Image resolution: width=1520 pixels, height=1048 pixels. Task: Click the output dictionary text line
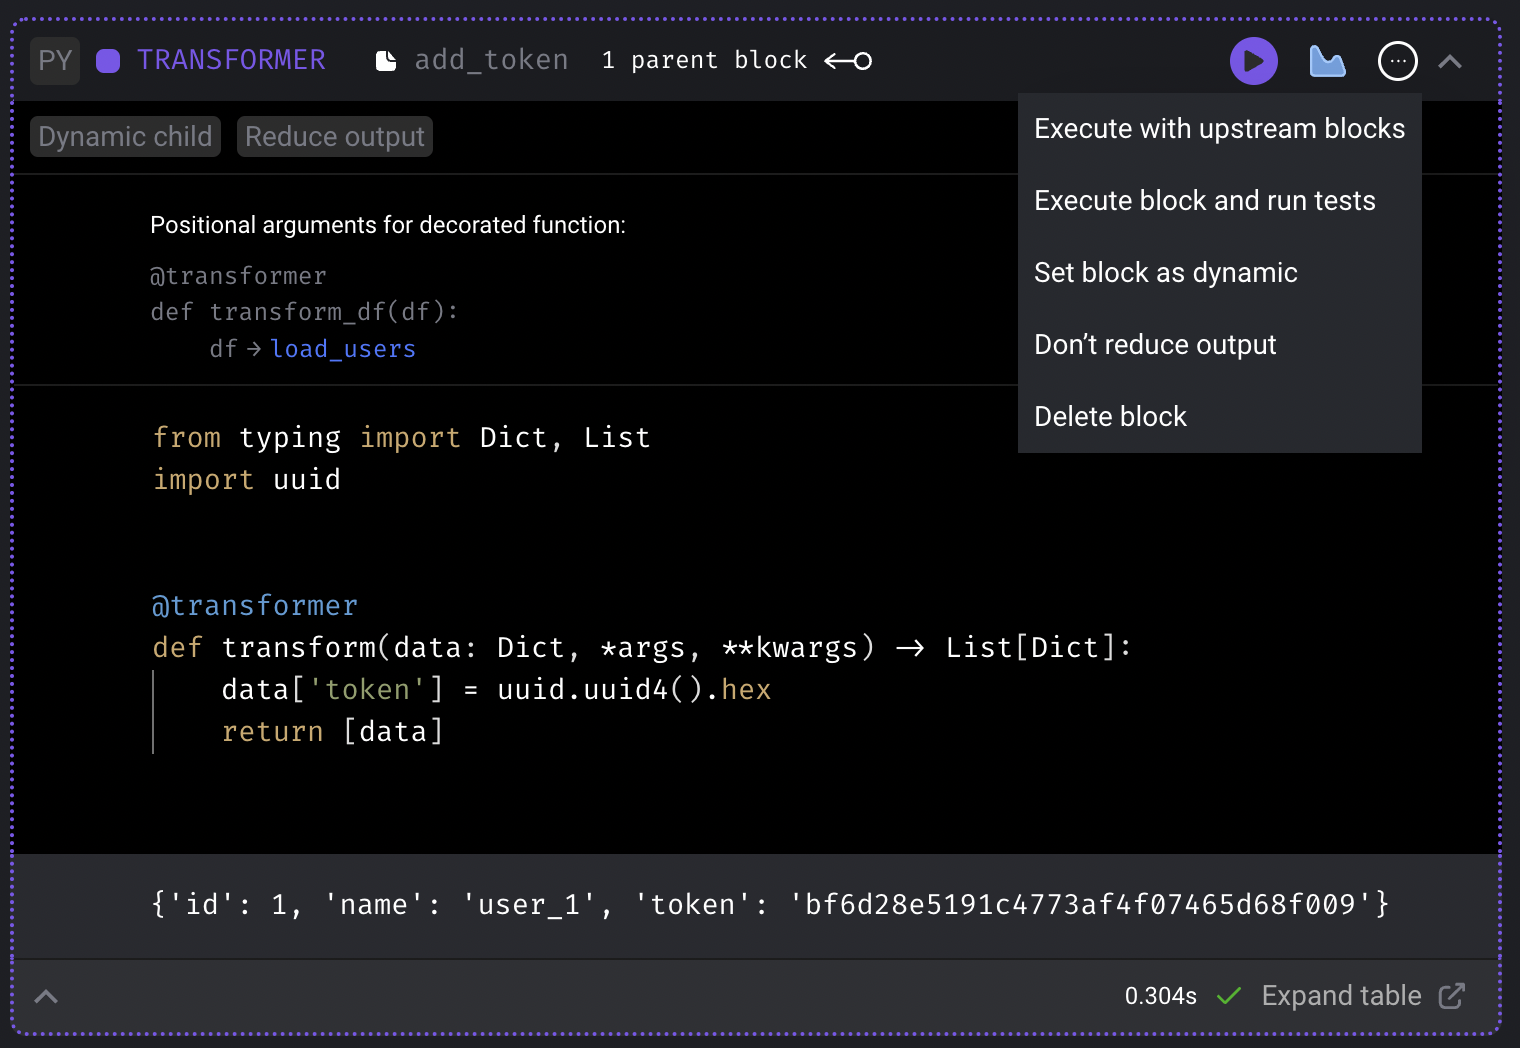click(x=770, y=905)
